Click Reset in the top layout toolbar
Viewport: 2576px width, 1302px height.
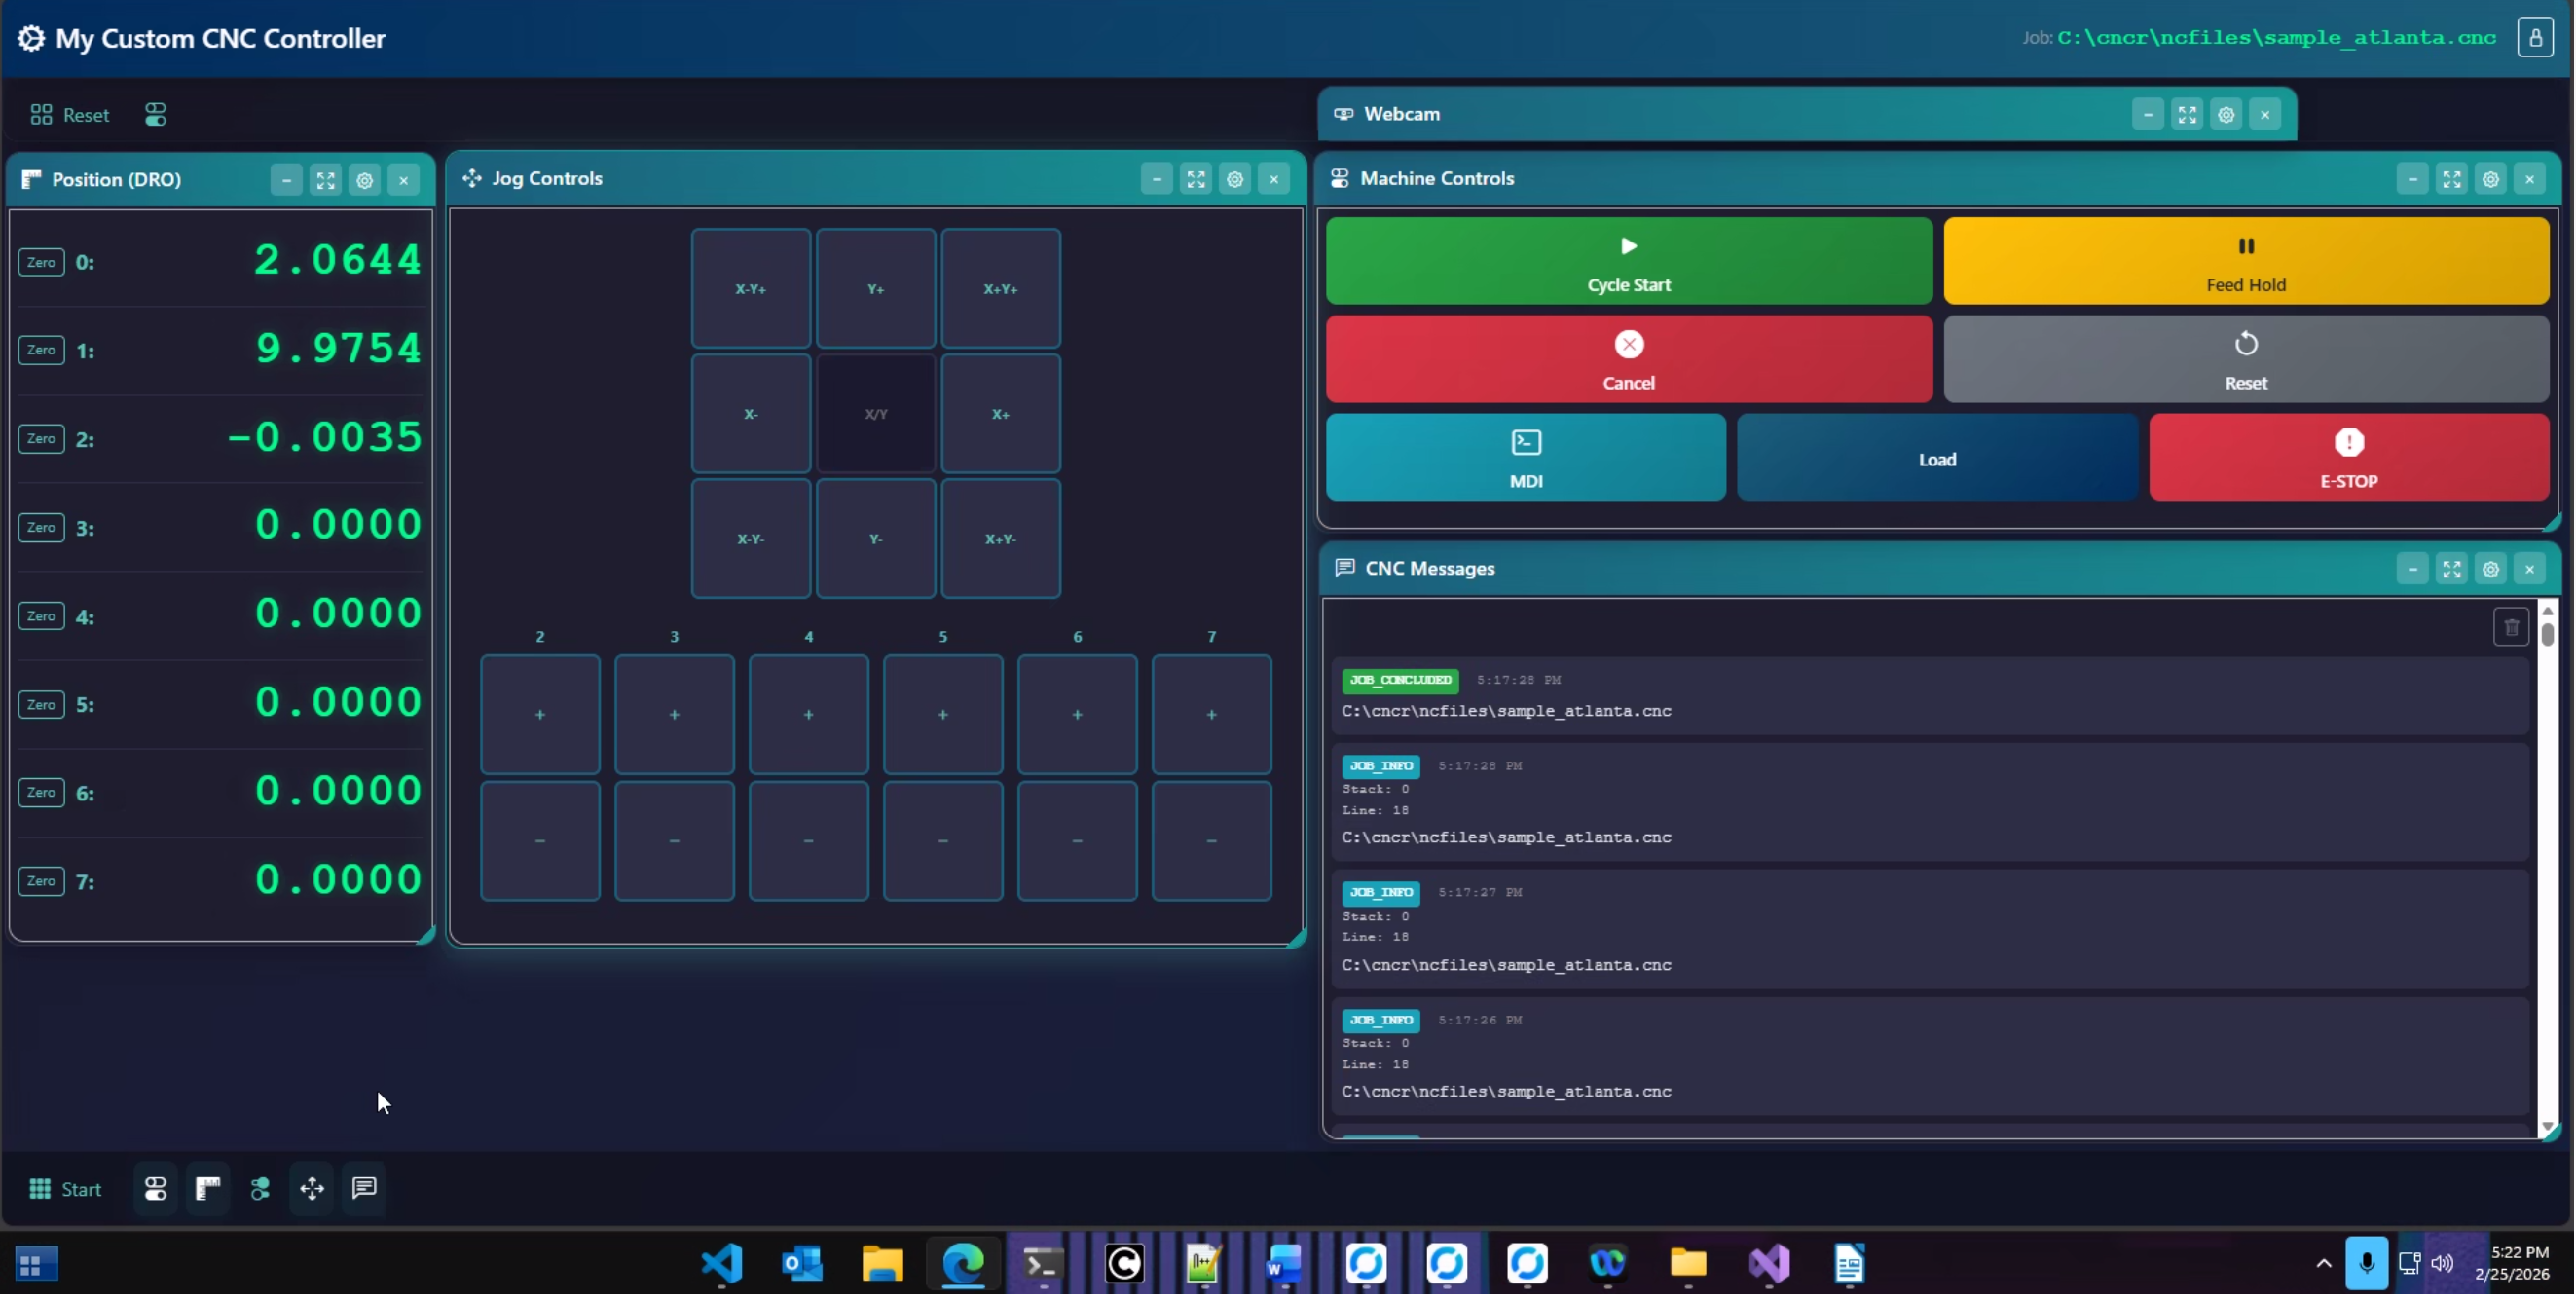[70, 115]
